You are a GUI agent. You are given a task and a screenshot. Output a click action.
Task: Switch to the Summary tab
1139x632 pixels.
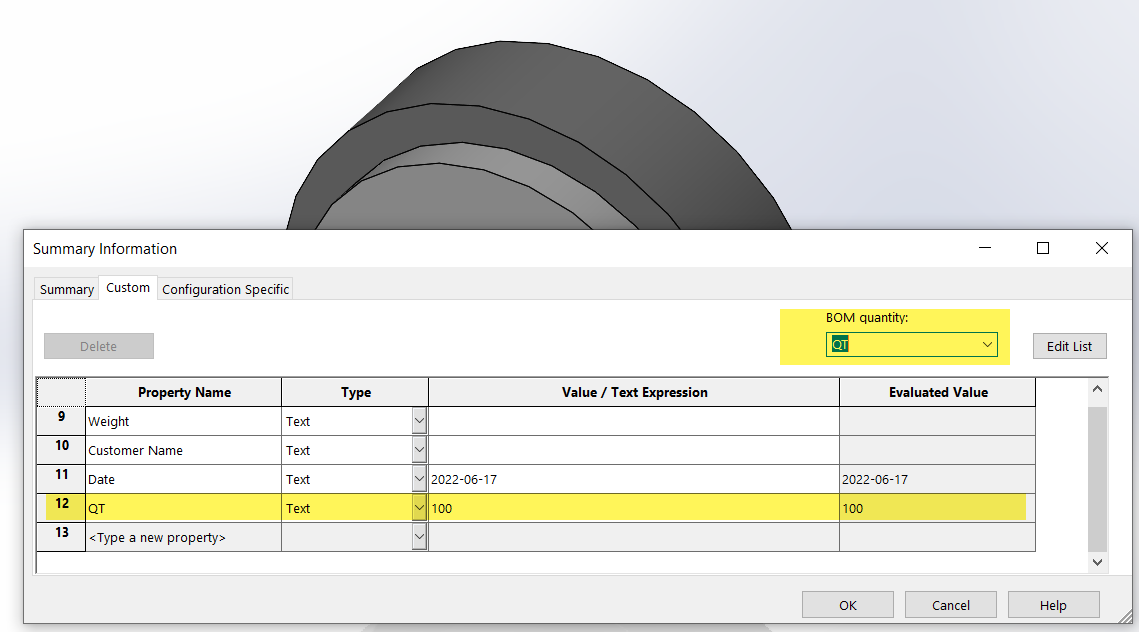(x=65, y=288)
